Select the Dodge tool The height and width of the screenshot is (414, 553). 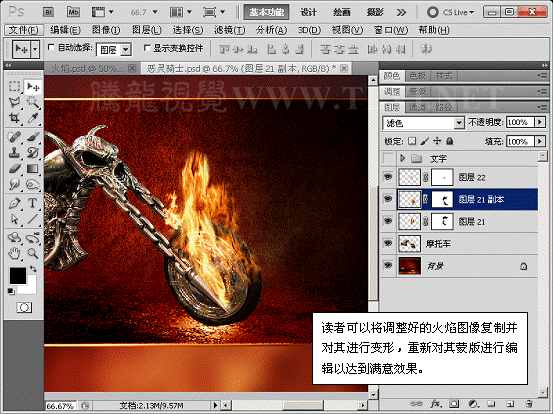[x=33, y=184]
